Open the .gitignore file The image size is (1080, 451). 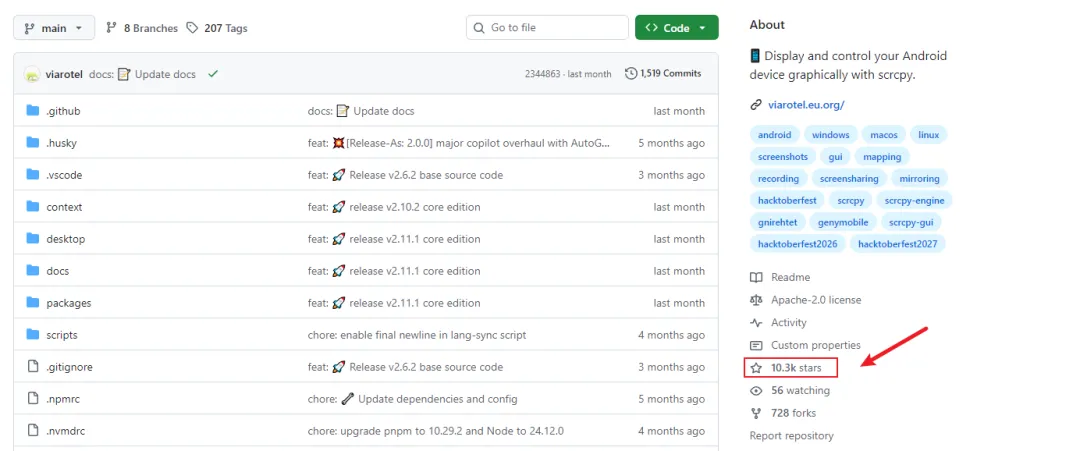tap(70, 367)
